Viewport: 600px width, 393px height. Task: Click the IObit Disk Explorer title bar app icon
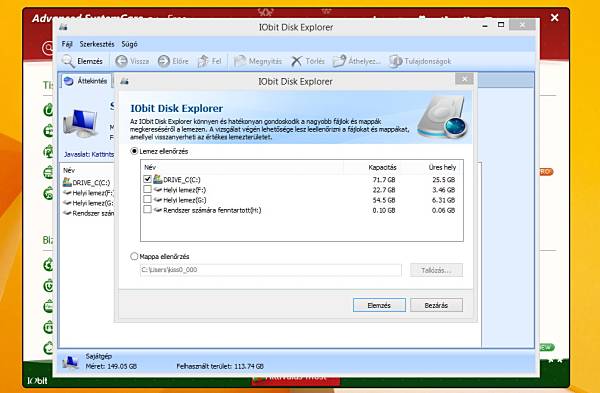coord(64,27)
